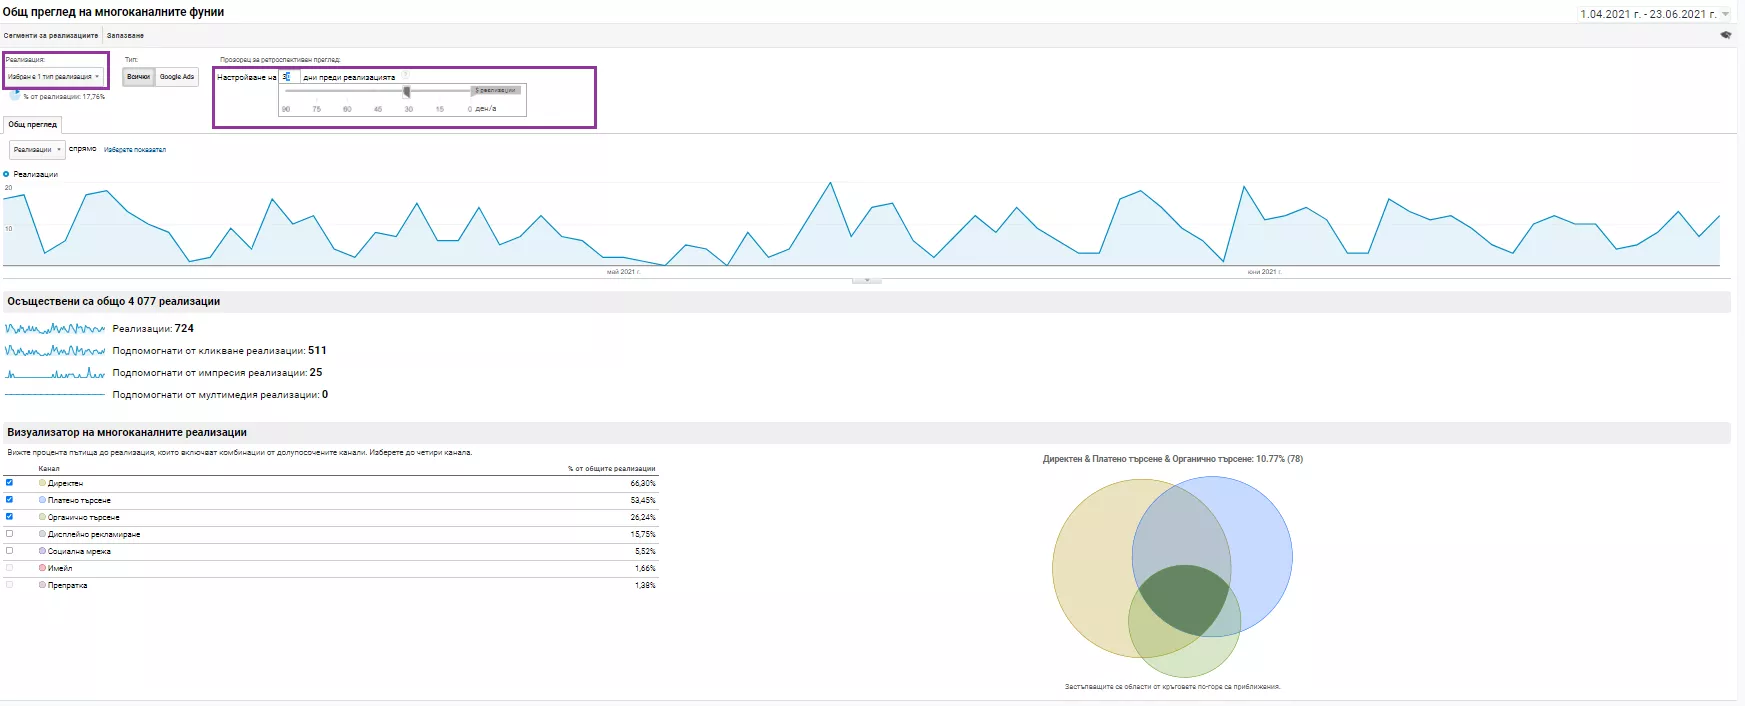The image size is (1745, 706).
Task: Click the Реализации sparkline thumbnail
Action: [x=55, y=328]
